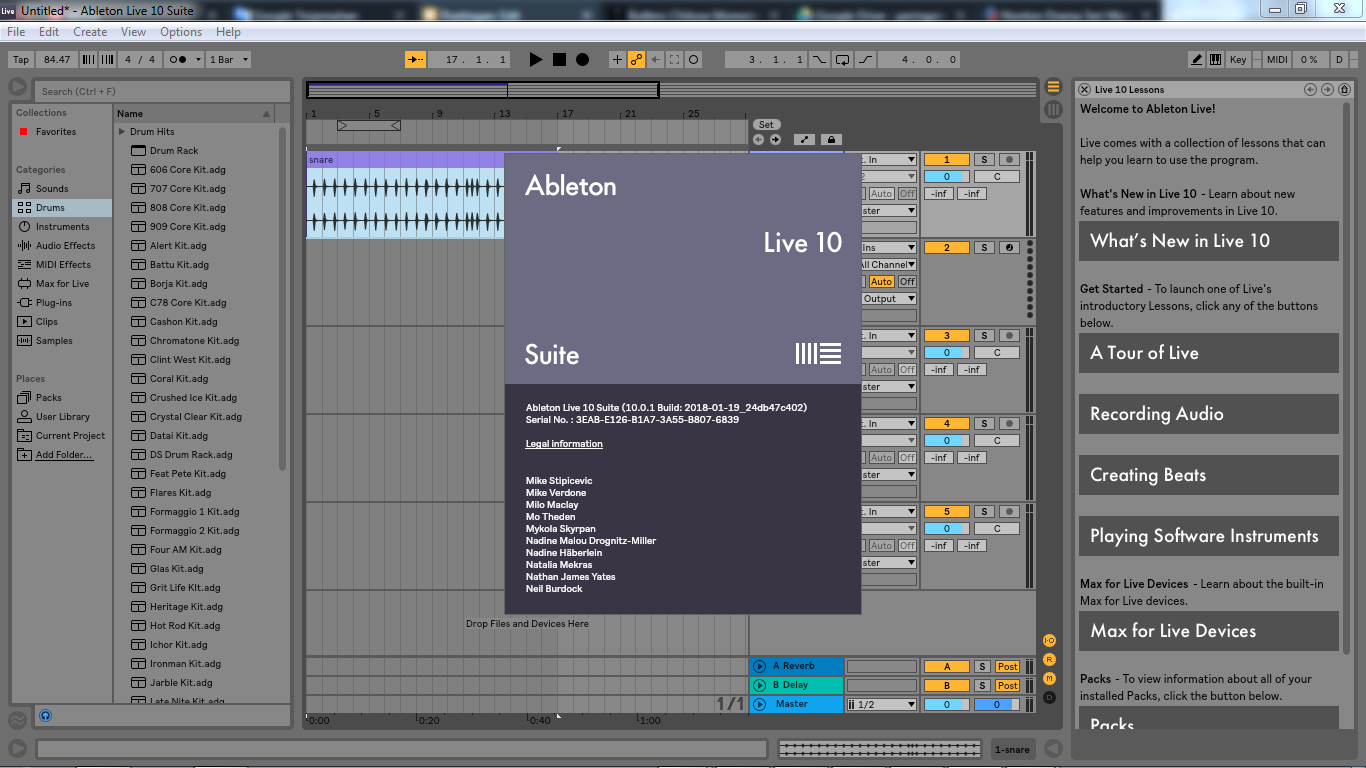This screenshot has width=1366, height=768.
Task: Open the quantization menu showing 1 Bar
Action: click(x=228, y=60)
